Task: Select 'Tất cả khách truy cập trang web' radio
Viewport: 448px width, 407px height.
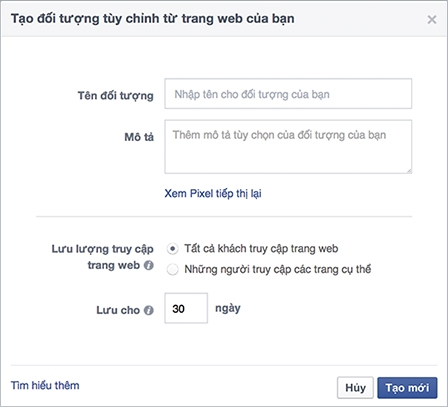Action: tap(172, 249)
